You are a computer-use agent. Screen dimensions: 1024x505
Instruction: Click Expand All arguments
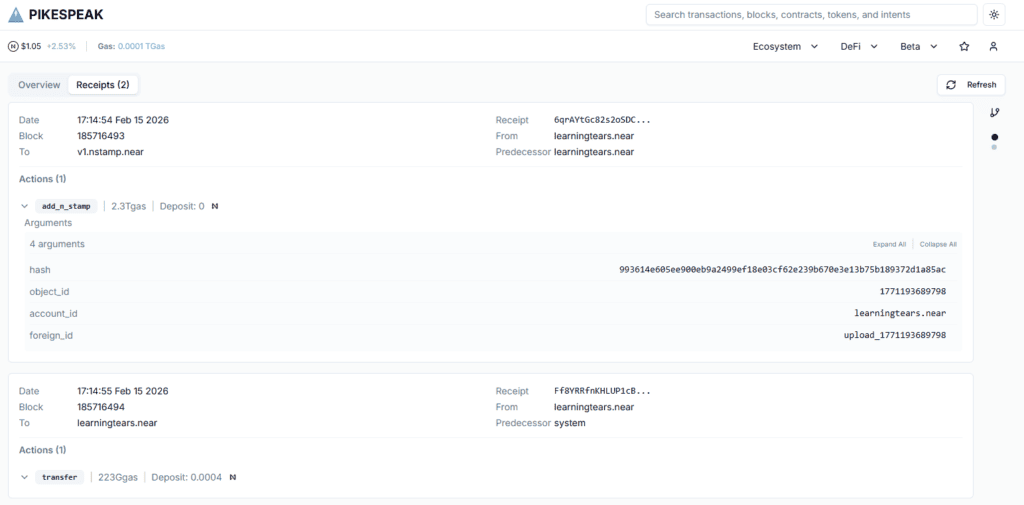click(x=889, y=244)
